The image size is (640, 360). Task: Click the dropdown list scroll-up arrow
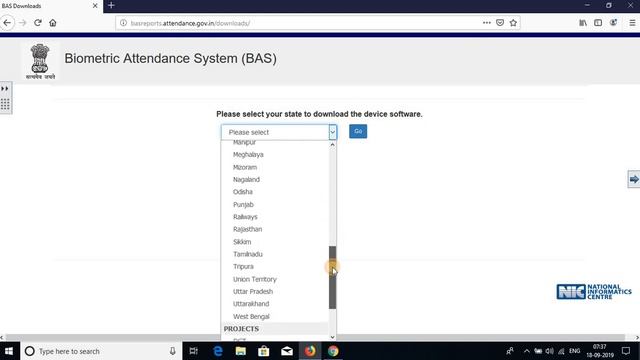click(x=332, y=145)
